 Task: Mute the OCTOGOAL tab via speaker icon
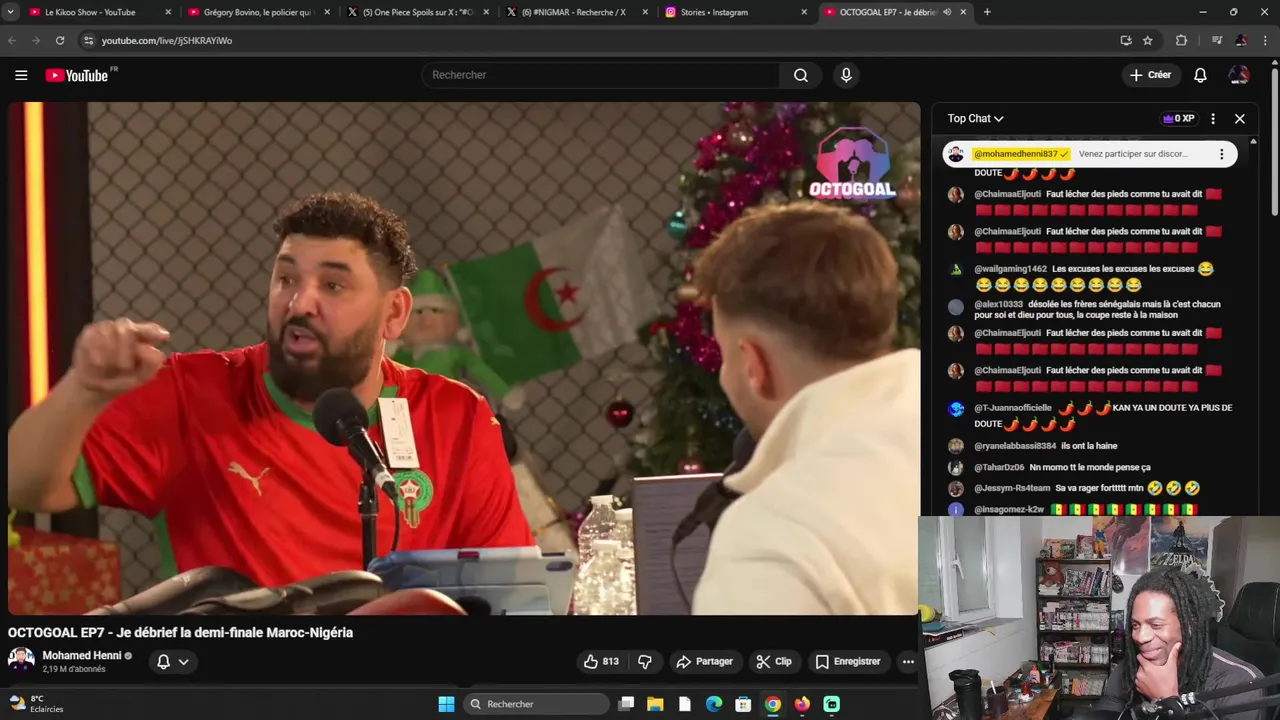[947, 12]
